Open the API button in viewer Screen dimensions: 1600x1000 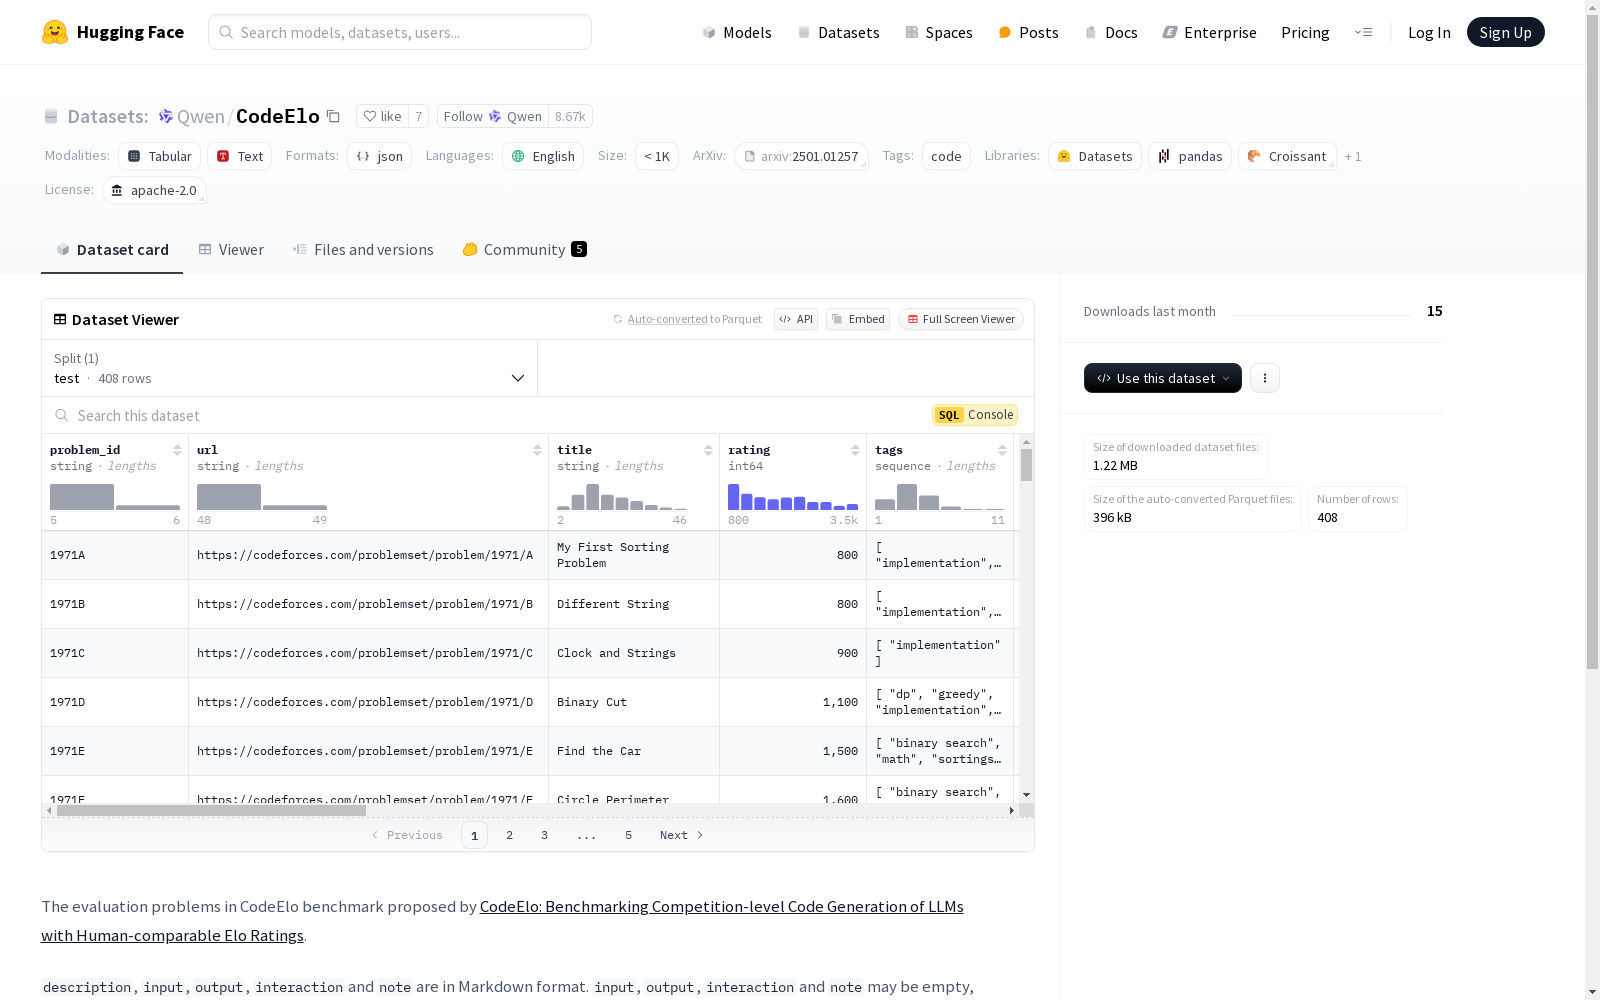(796, 319)
